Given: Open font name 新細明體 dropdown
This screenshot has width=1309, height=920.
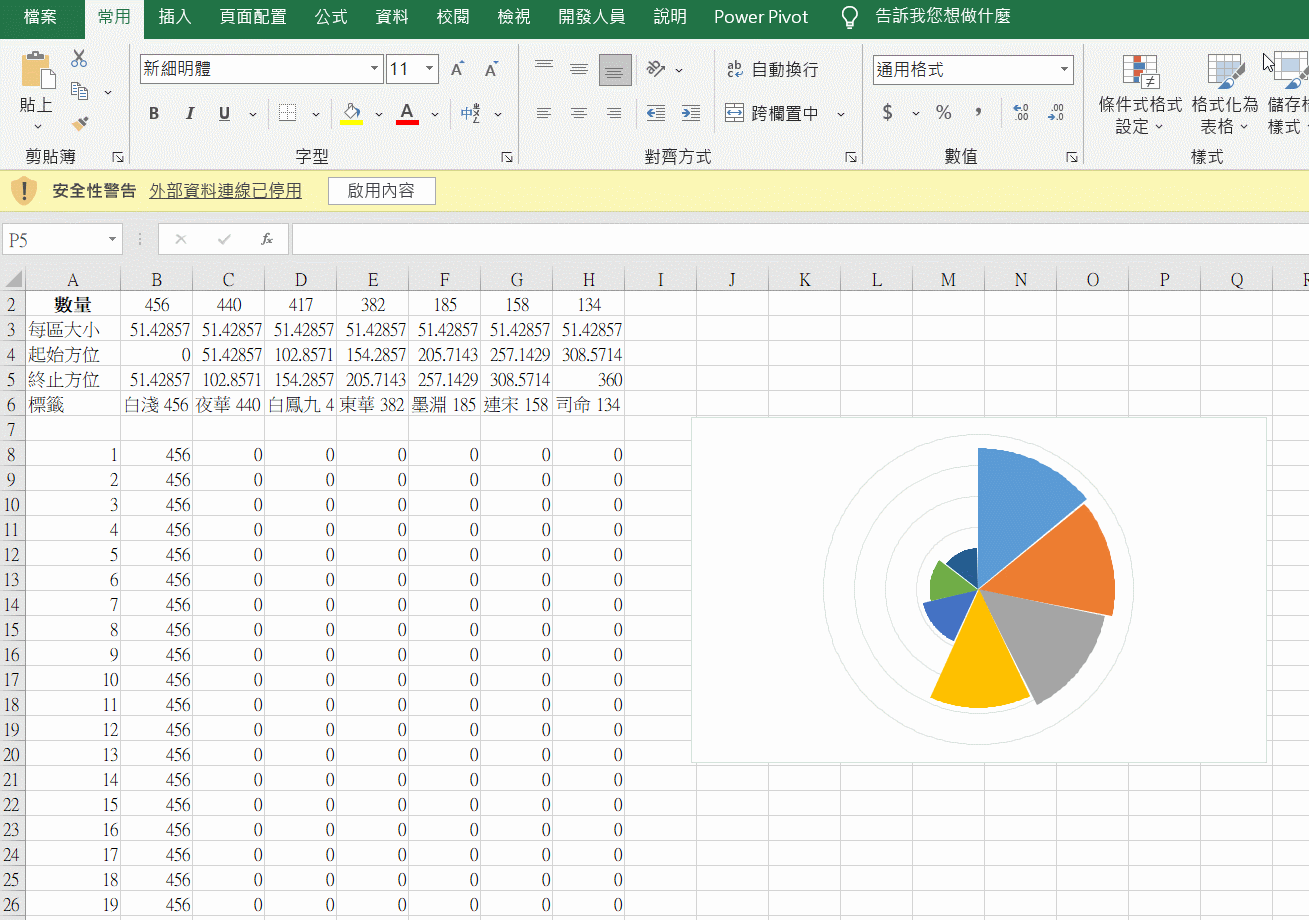Looking at the screenshot, I should click(375, 69).
